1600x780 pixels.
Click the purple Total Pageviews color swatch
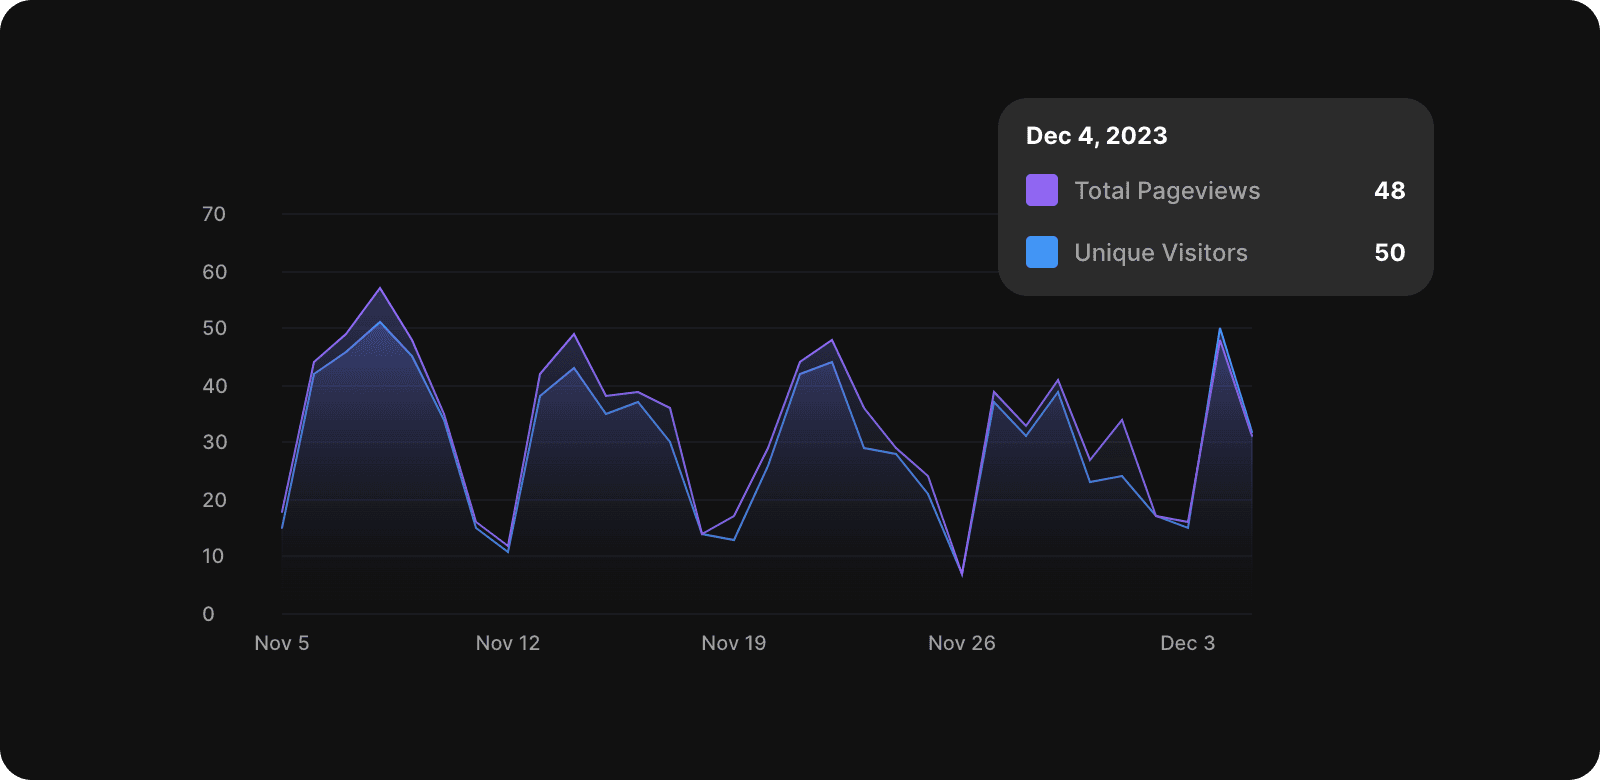(x=1042, y=190)
